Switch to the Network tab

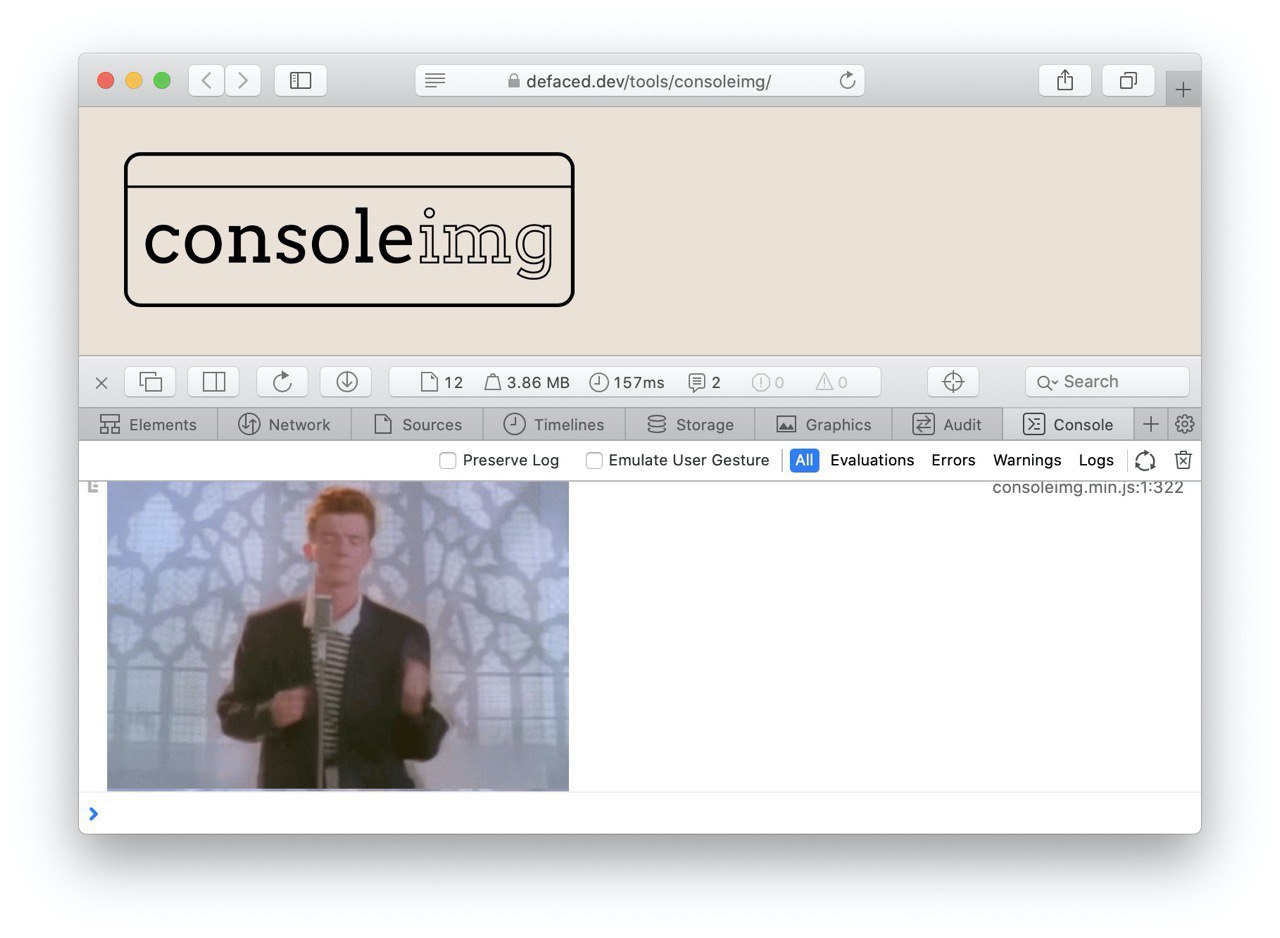click(284, 424)
